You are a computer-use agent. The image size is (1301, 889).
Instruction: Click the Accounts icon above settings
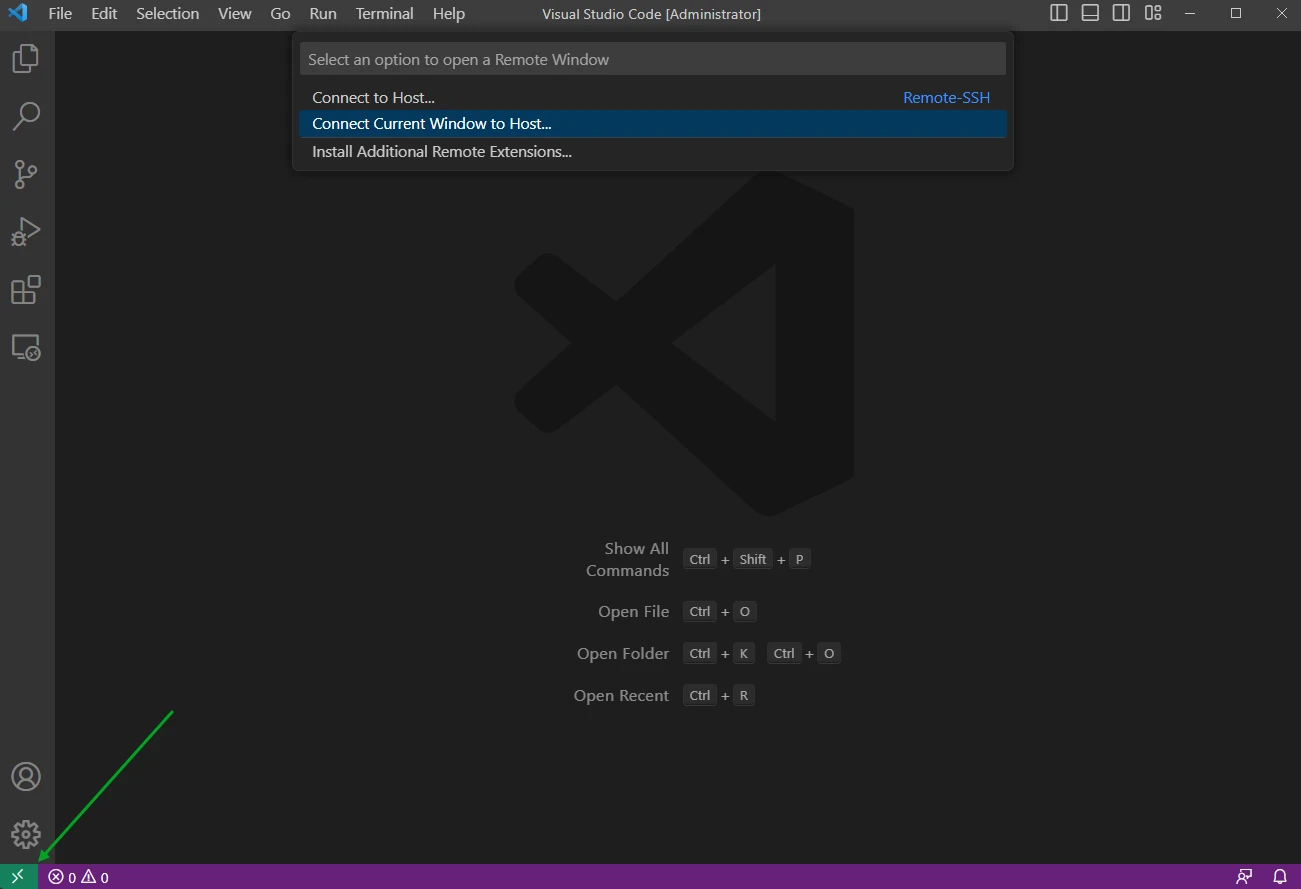(x=26, y=776)
